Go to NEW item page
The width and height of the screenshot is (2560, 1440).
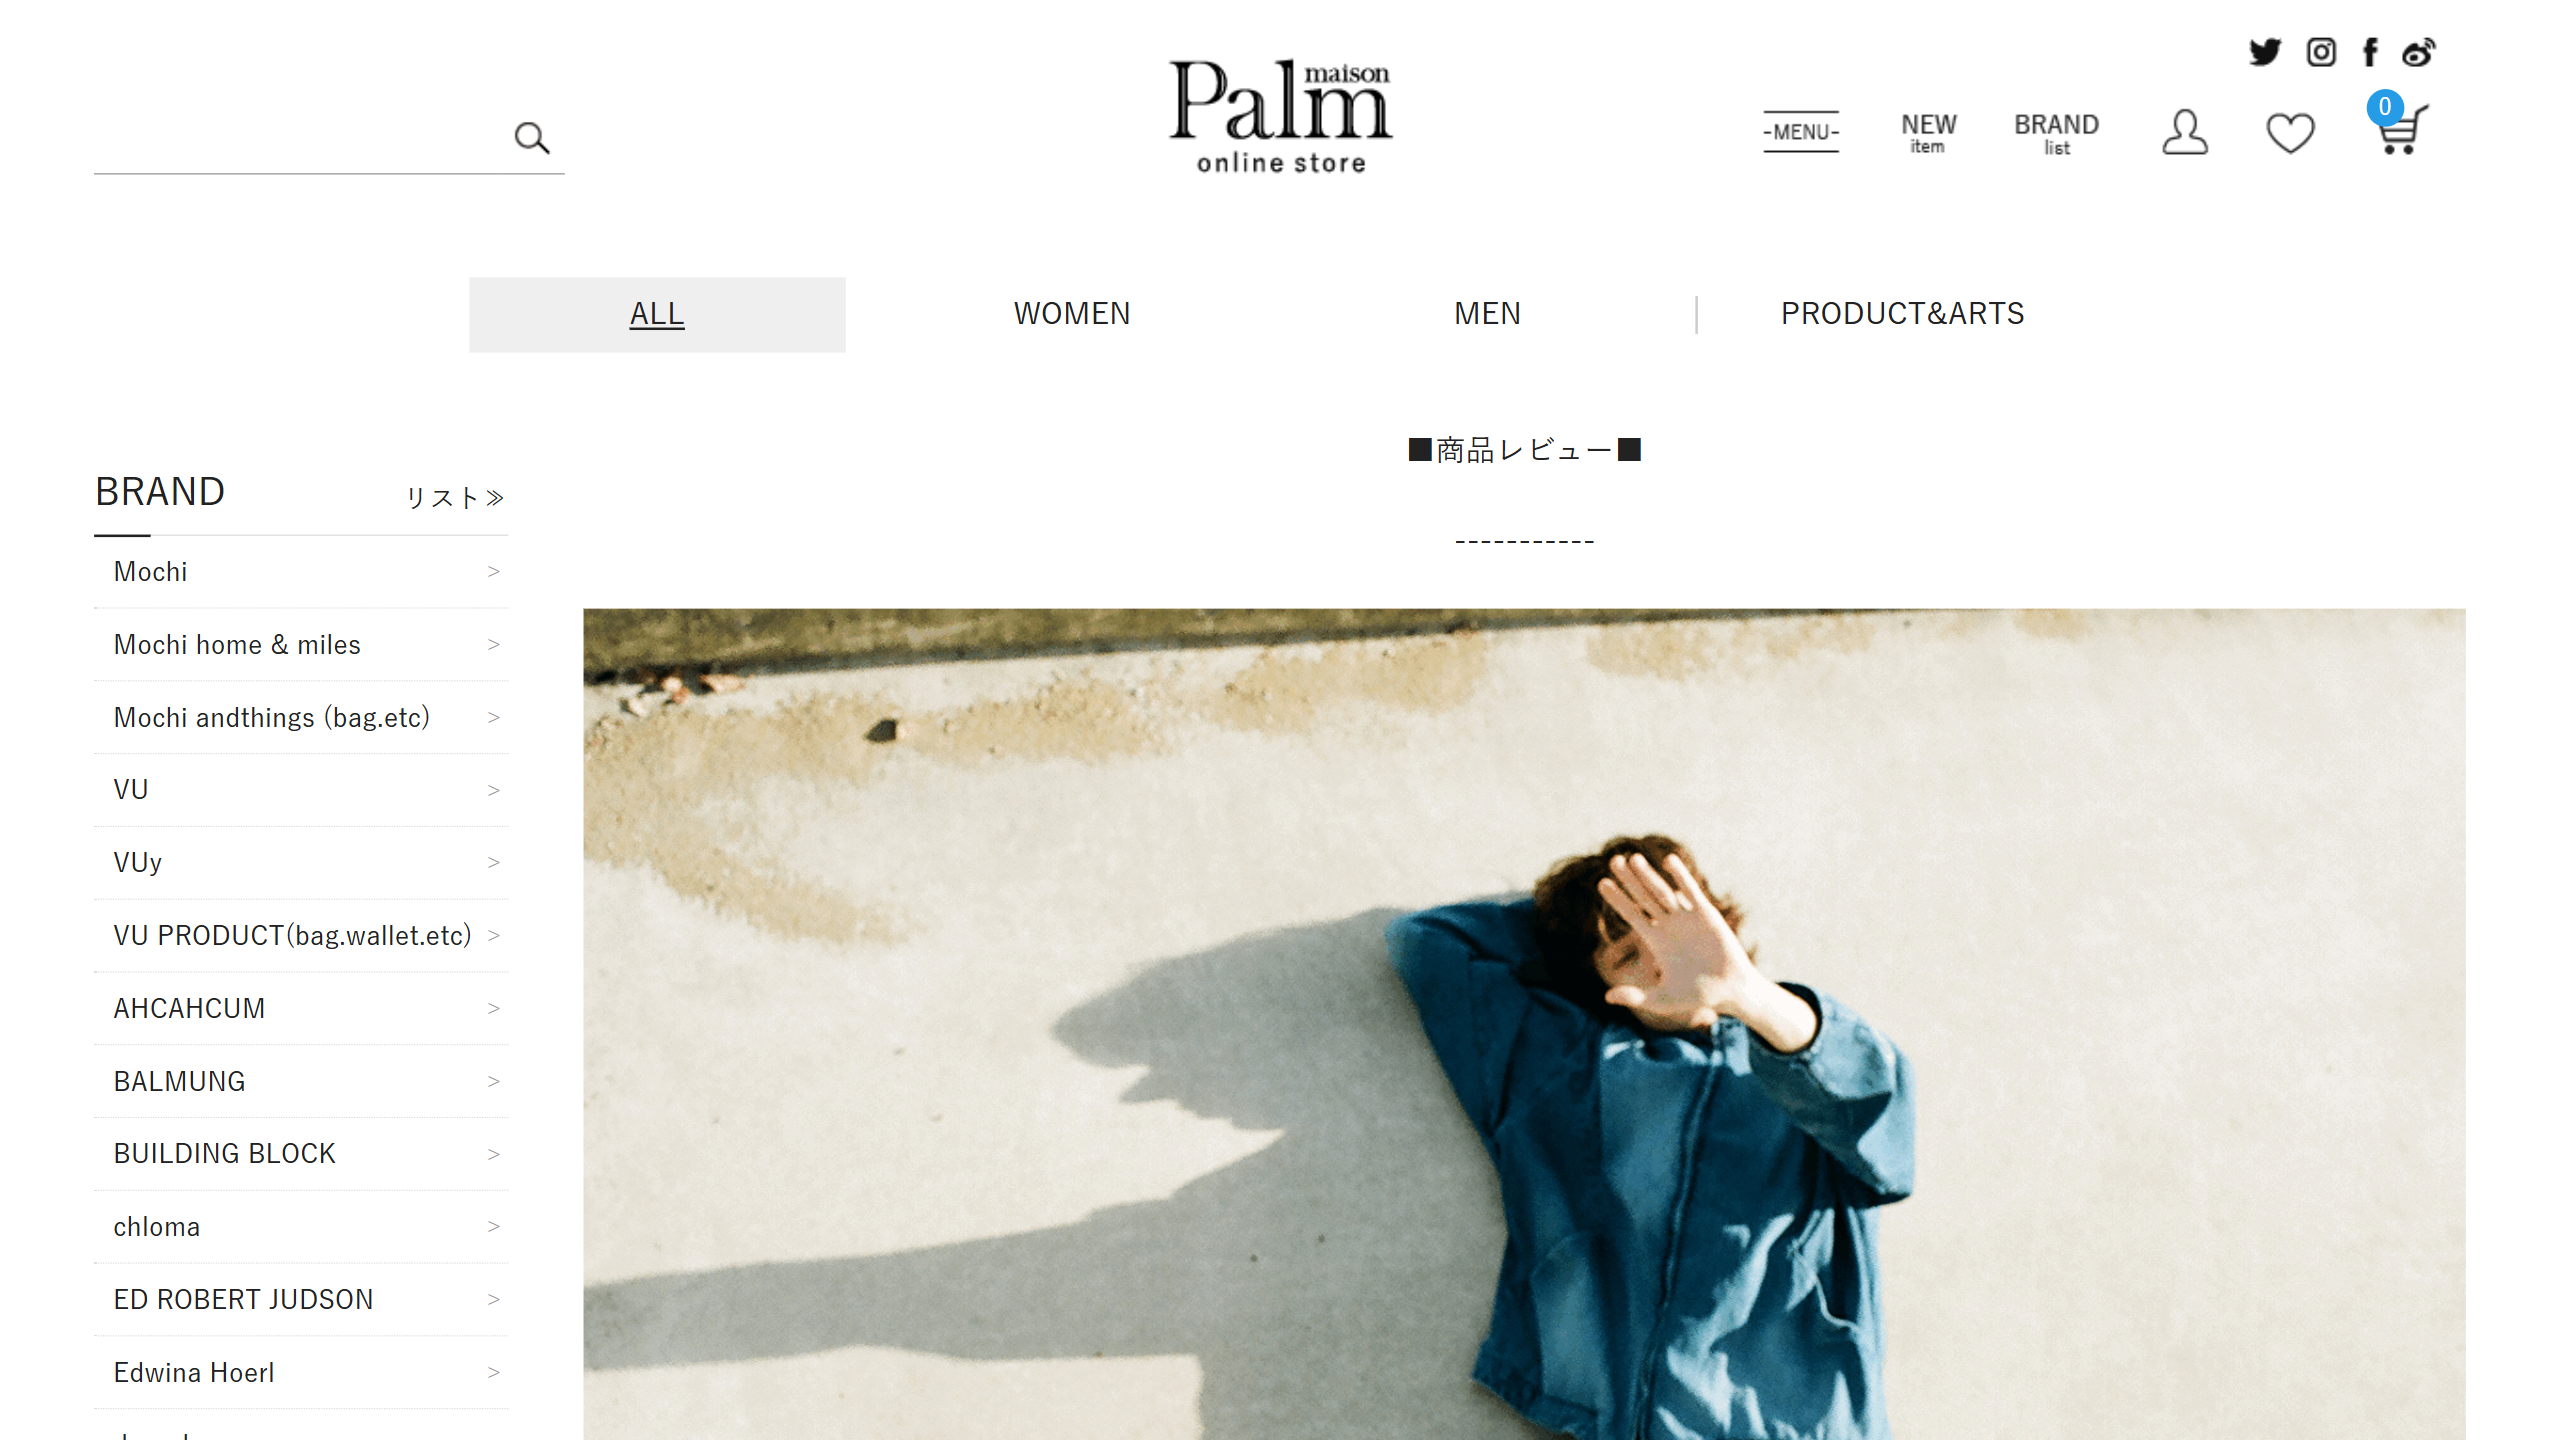1928,132
